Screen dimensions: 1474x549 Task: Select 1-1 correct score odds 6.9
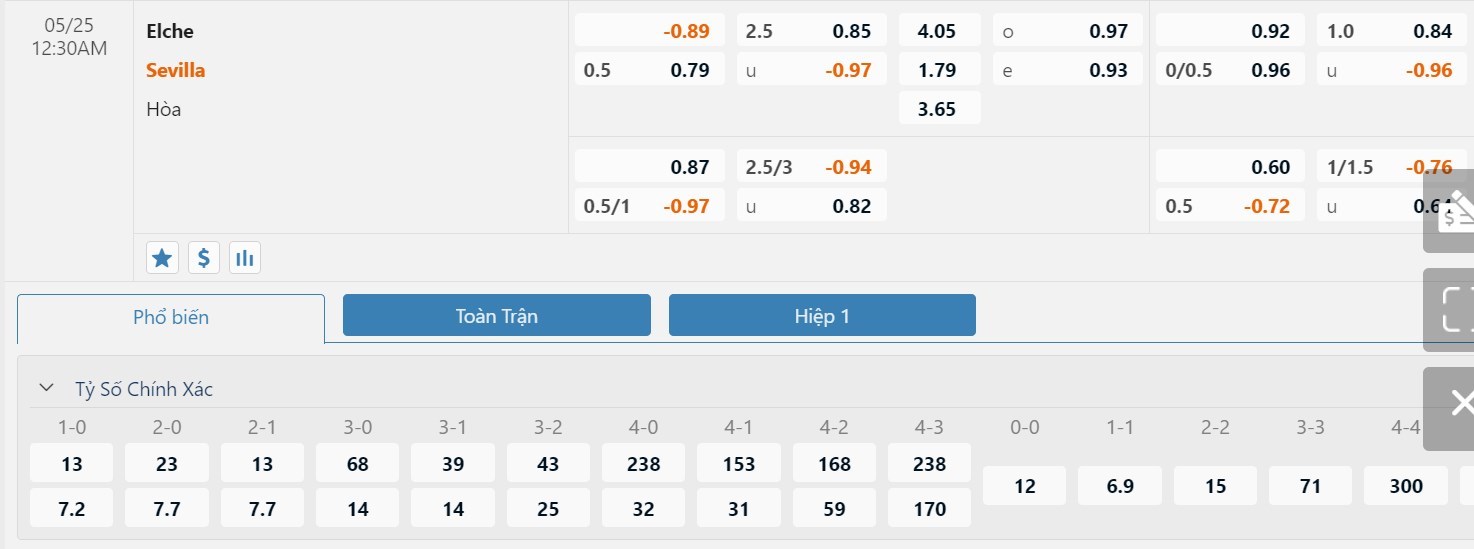[x=1120, y=486]
